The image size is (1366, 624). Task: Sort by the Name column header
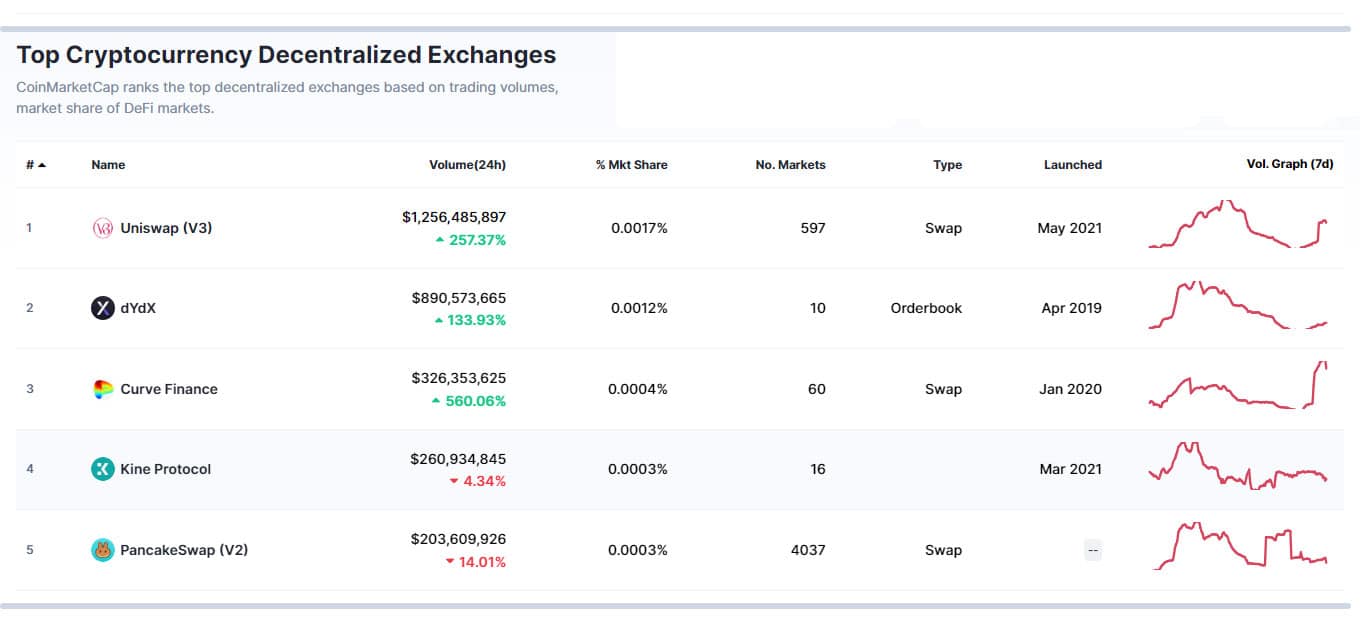pos(108,165)
